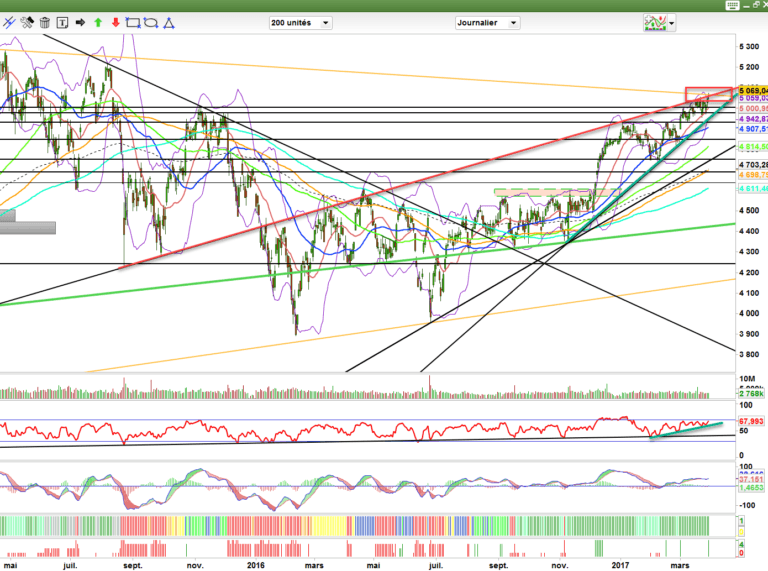Select the text annotation tool
The image size is (768, 571).
63,21
